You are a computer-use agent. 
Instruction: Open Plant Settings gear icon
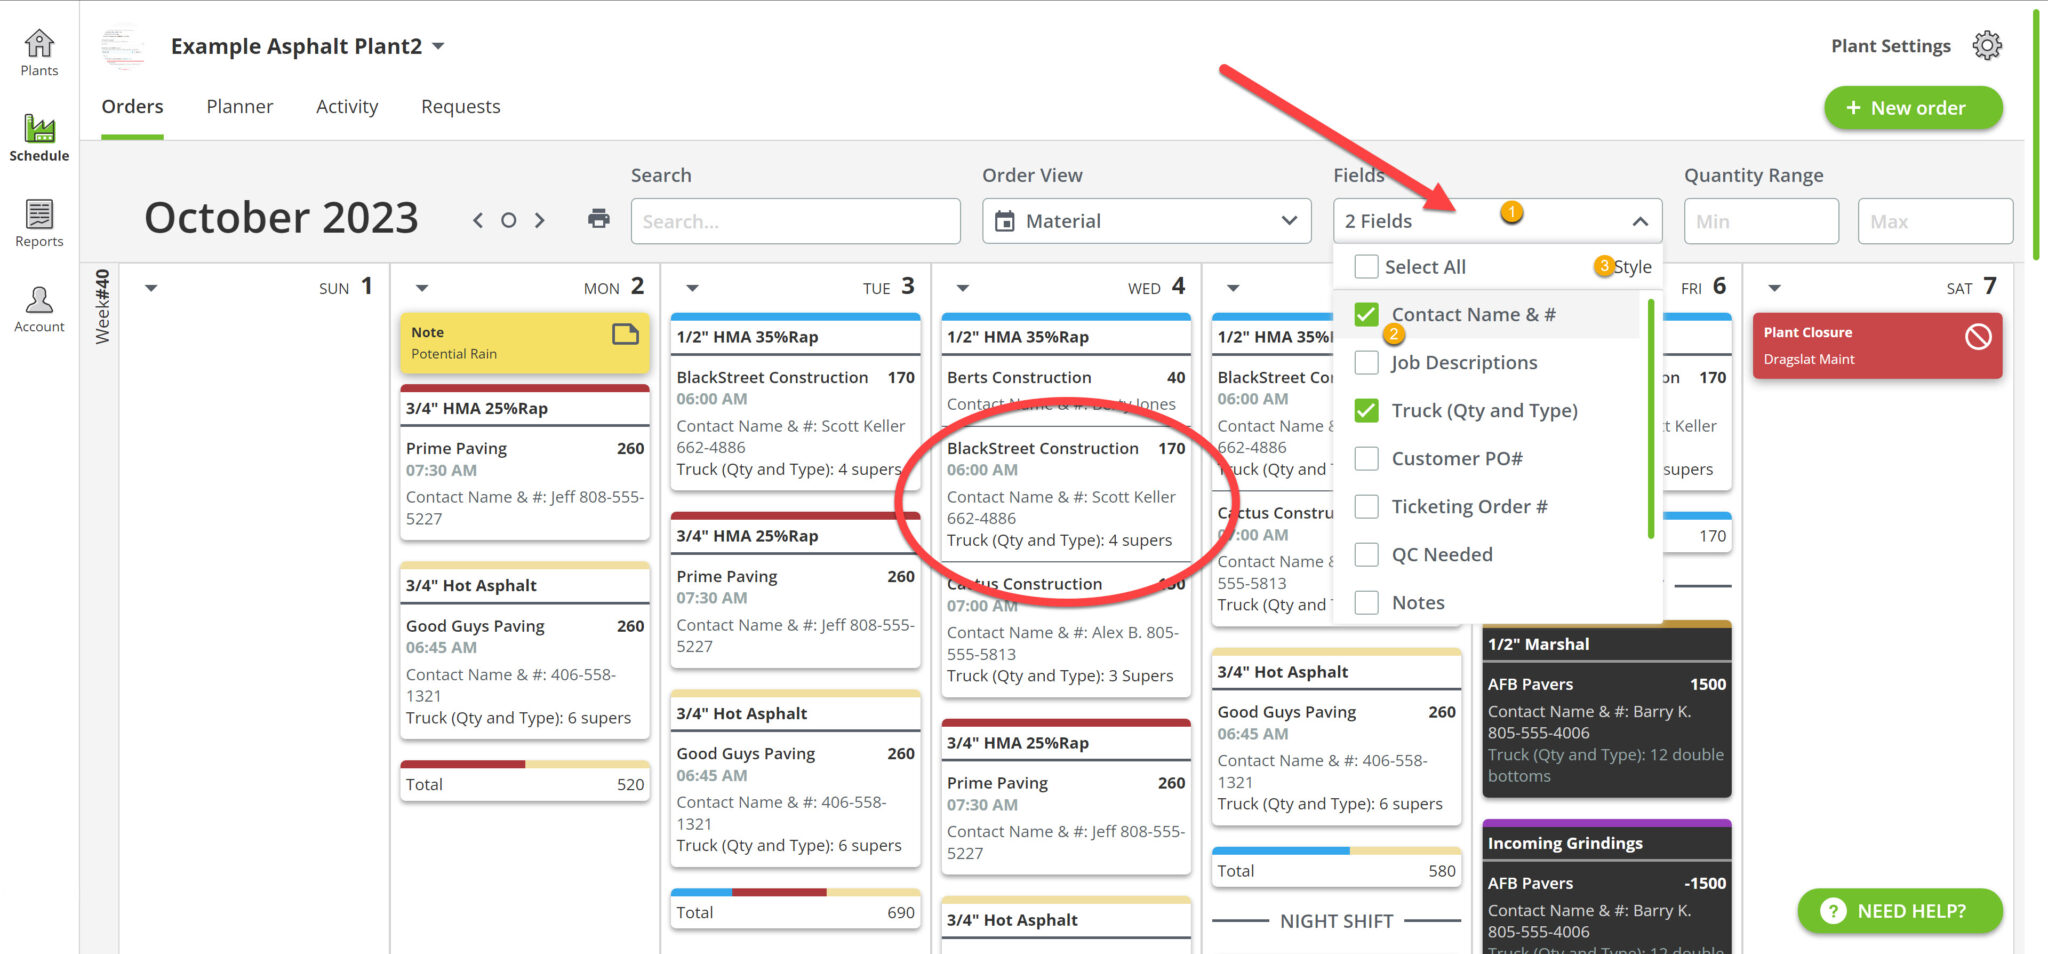[1988, 44]
